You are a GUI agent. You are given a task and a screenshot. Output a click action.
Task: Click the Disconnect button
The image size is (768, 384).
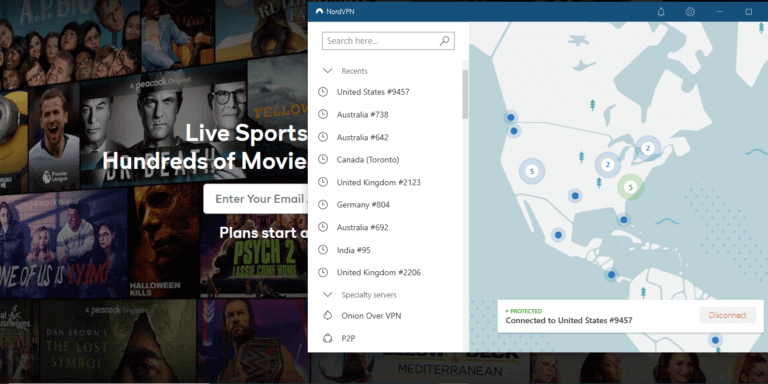pyautogui.click(x=727, y=315)
